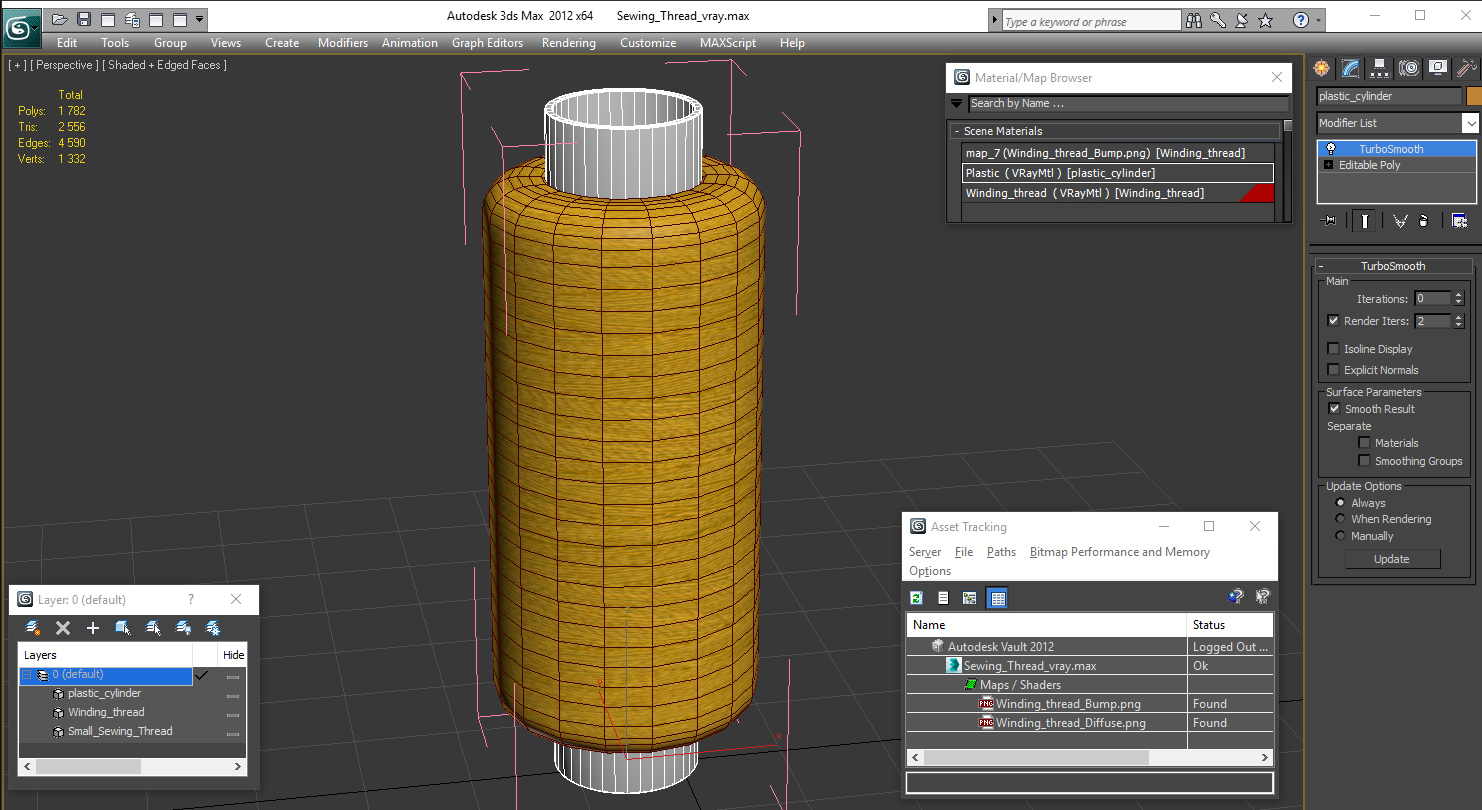Switch Asset Tracking to table view icon
Image resolution: width=1482 pixels, height=810 pixels.
[x=997, y=598]
